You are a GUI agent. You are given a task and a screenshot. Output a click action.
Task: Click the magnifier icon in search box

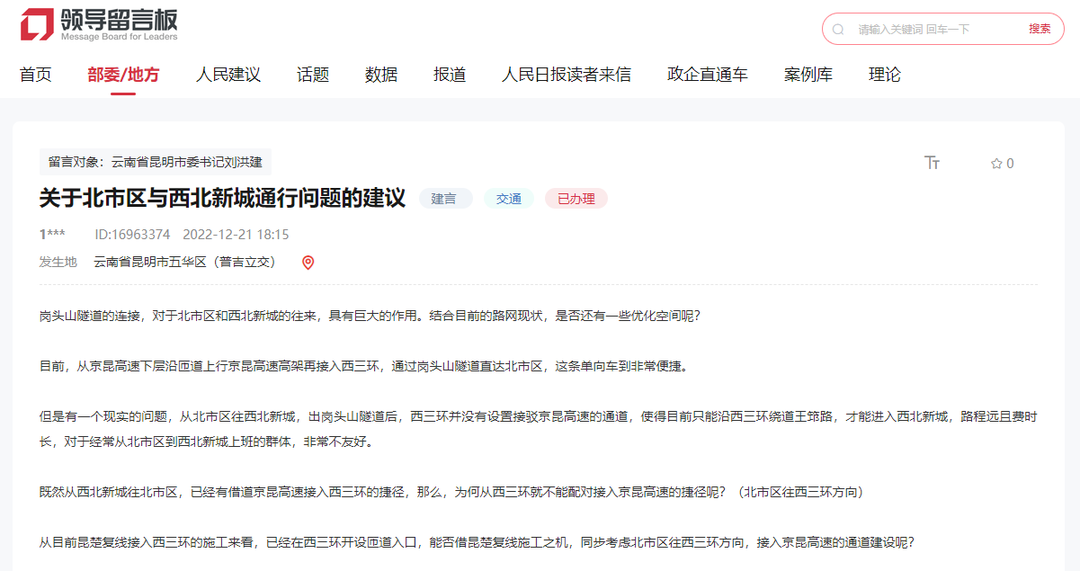pos(838,30)
